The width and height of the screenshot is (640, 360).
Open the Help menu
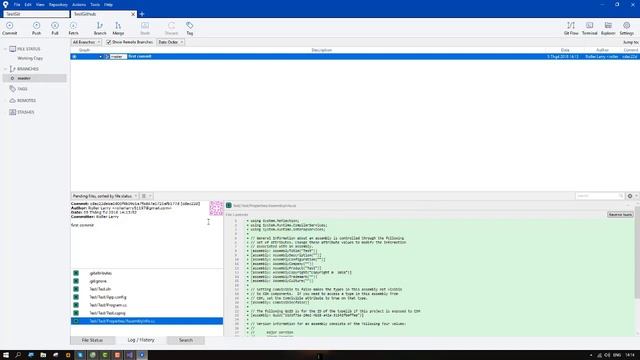pyautogui.click(x=108, y=4)
